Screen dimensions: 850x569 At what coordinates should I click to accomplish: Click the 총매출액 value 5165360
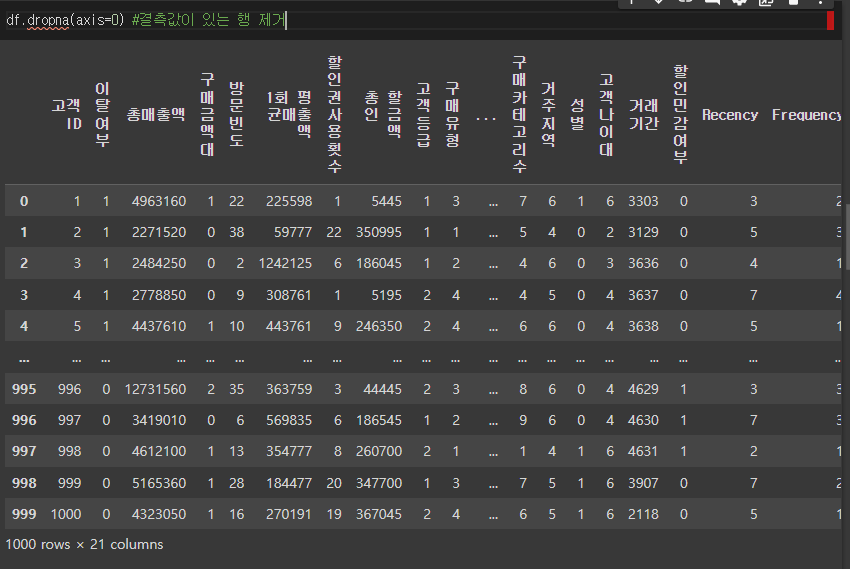click(x=159, y=483)
